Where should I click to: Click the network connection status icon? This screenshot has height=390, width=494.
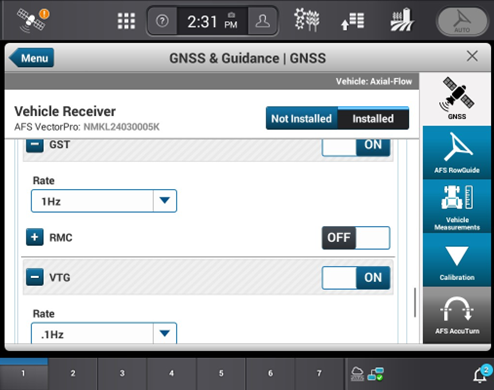click(376, 374)
